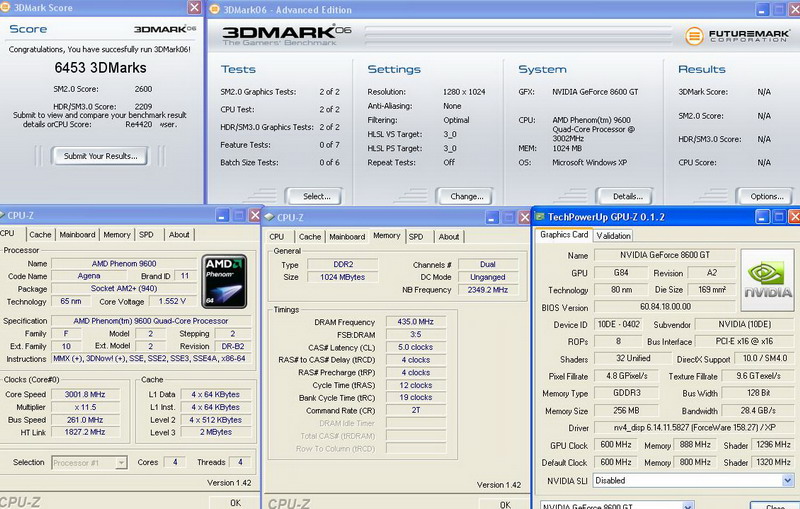Click the NVIDIA logo in GPU-Z
This screenshot has height=509, width=800.
[x=768, y=280]
